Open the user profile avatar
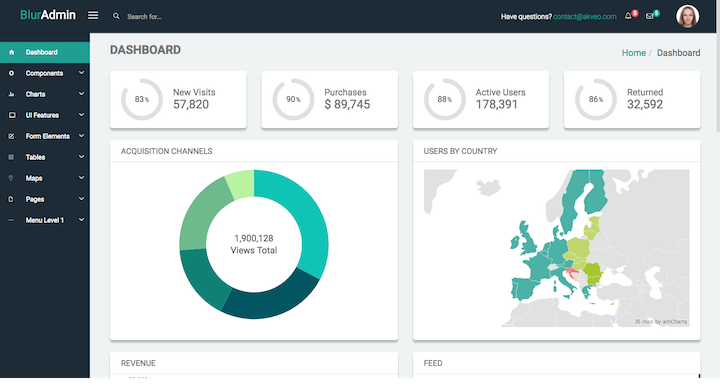The height and width of the screenshot is (389, 720). click(x=687, y=17)
